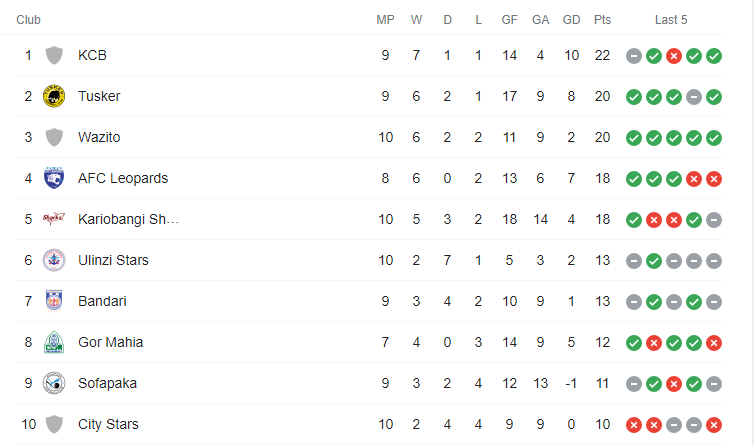This screenshot has width=754, height=445.
Task: Click the Last 5 column header
Action: [x=671, y=20]
